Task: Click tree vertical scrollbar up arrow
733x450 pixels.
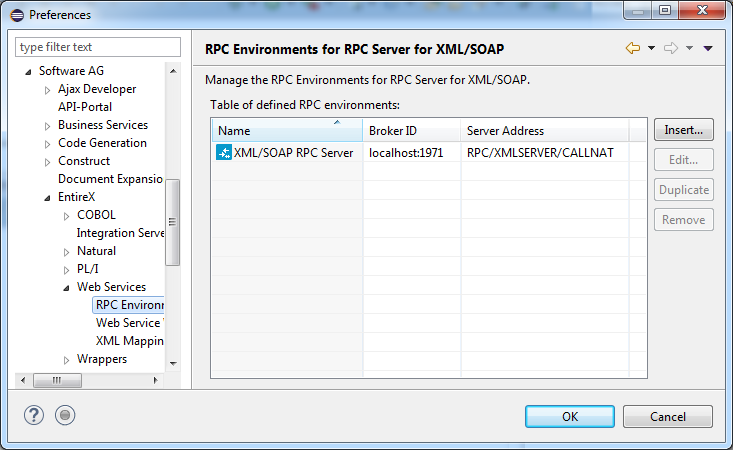Action: pos(173,71)
